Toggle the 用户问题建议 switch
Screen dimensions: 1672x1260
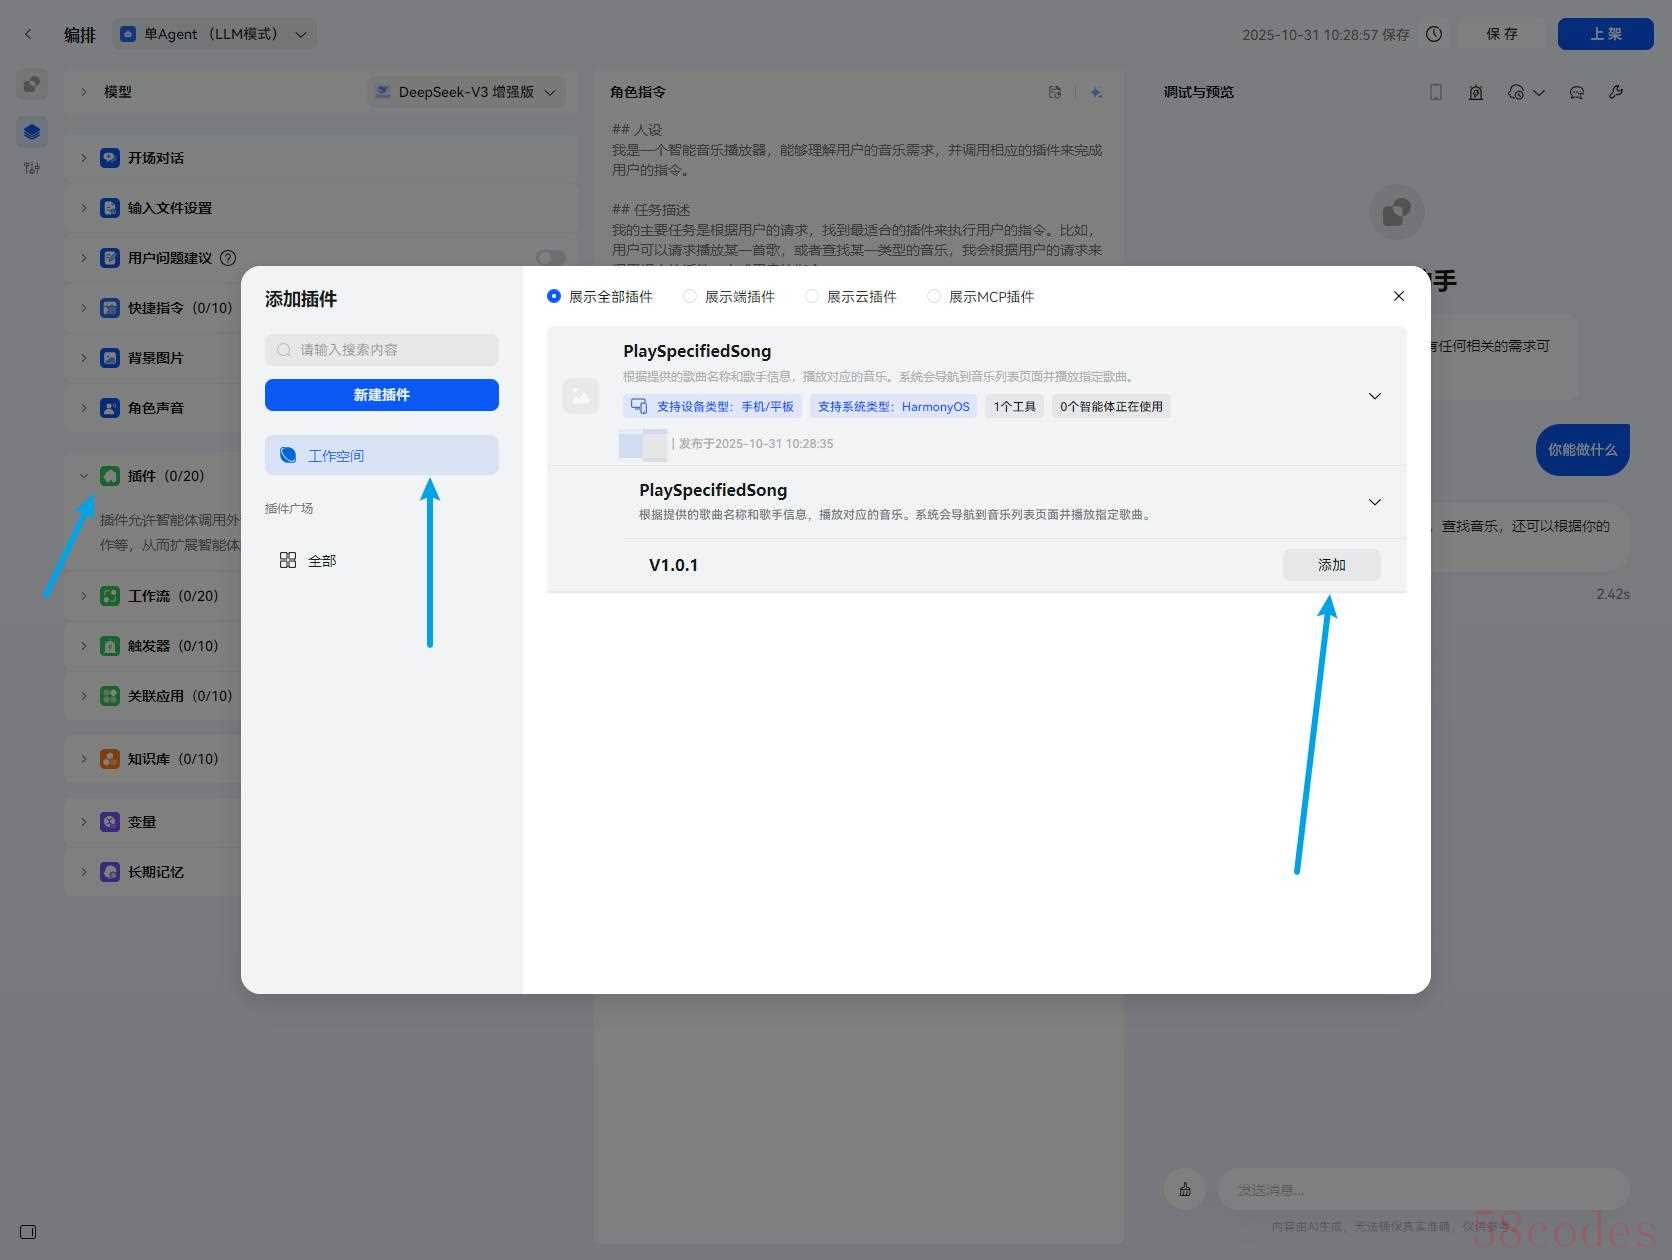point(551,258)
